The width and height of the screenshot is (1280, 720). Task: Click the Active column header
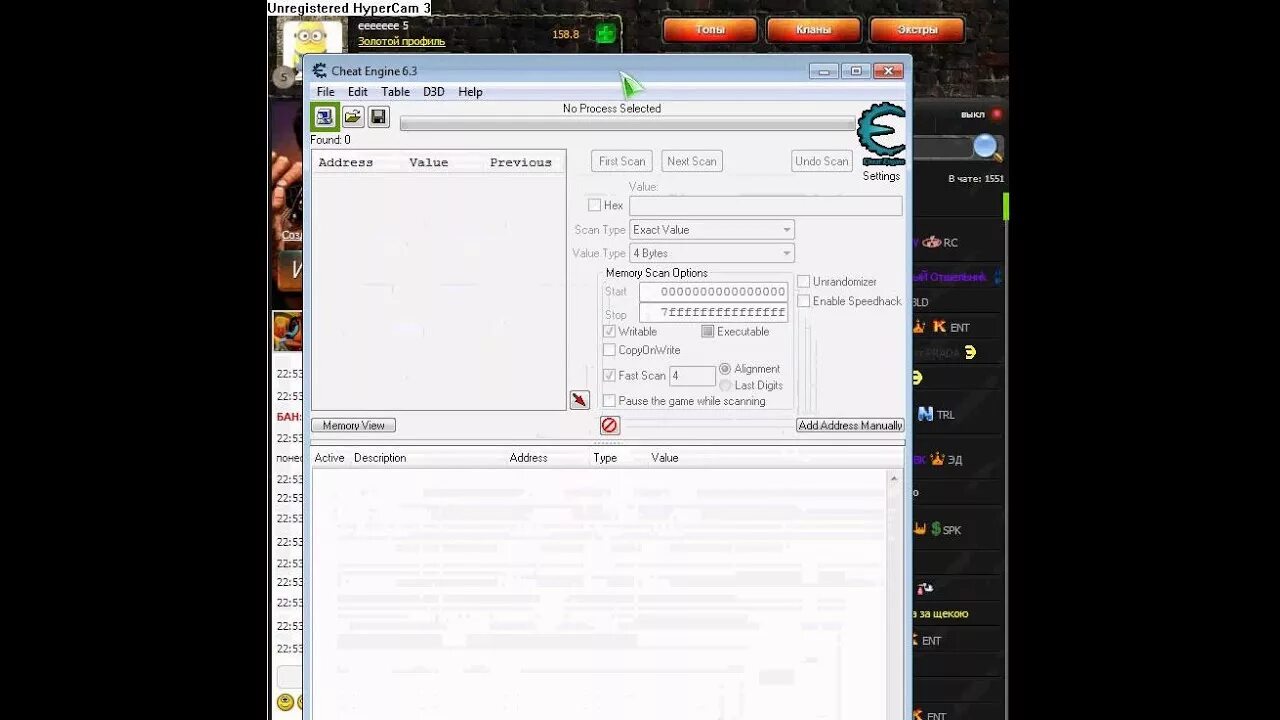(329, 458)
